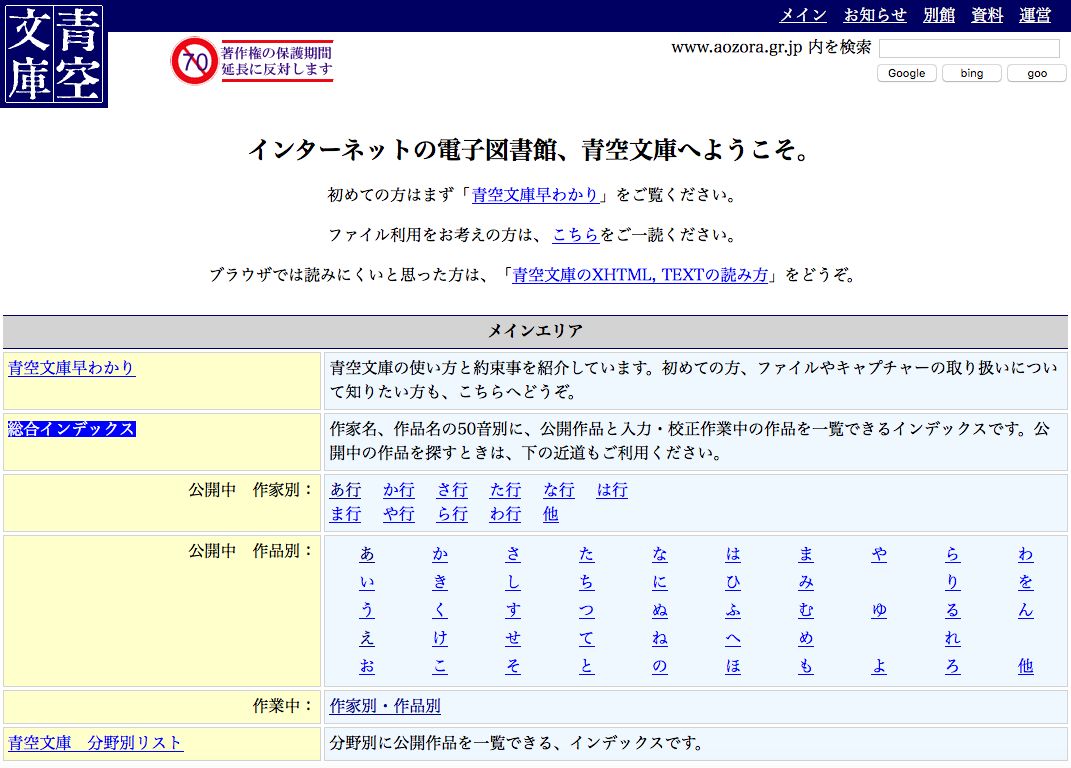Focus the site search text field
The height and width of the screenshot is (768, 1071).
(x=969, y=48)
